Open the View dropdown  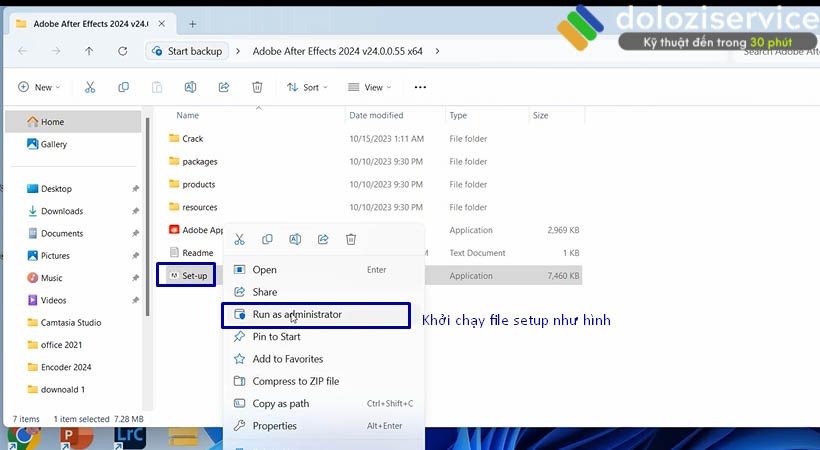coord(370,87)
